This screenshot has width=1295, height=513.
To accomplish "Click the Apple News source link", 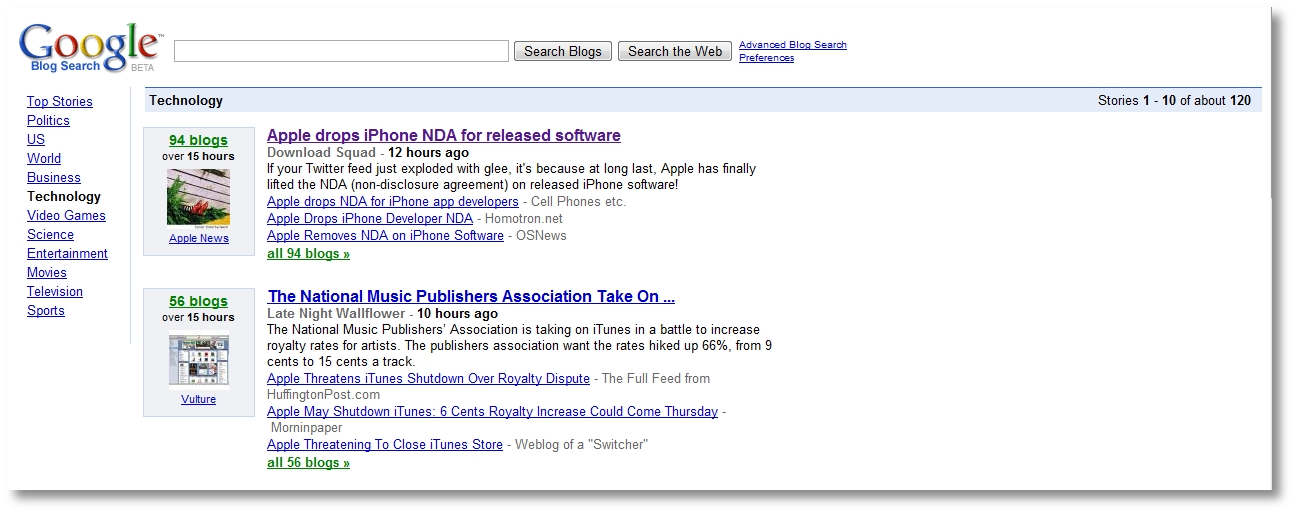I will [199, 238].
